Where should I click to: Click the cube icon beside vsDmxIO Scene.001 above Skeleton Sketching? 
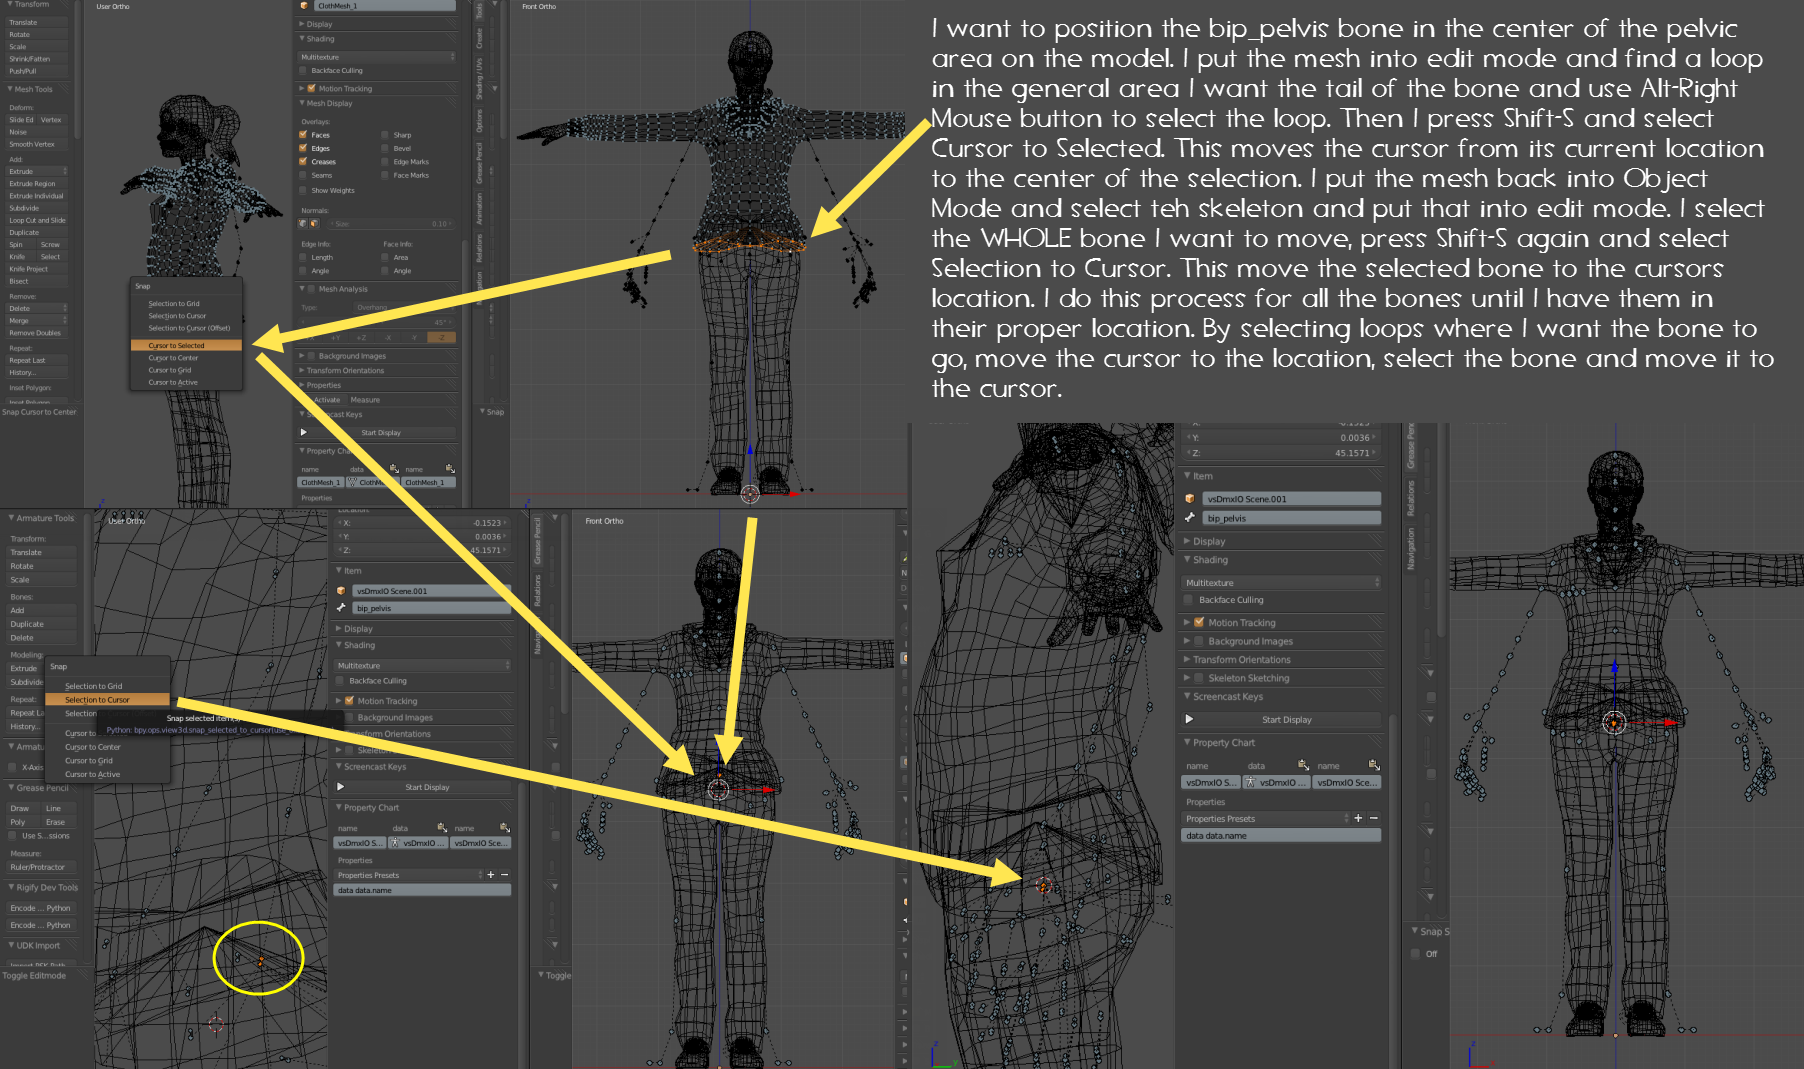(x=1190, y=498)
